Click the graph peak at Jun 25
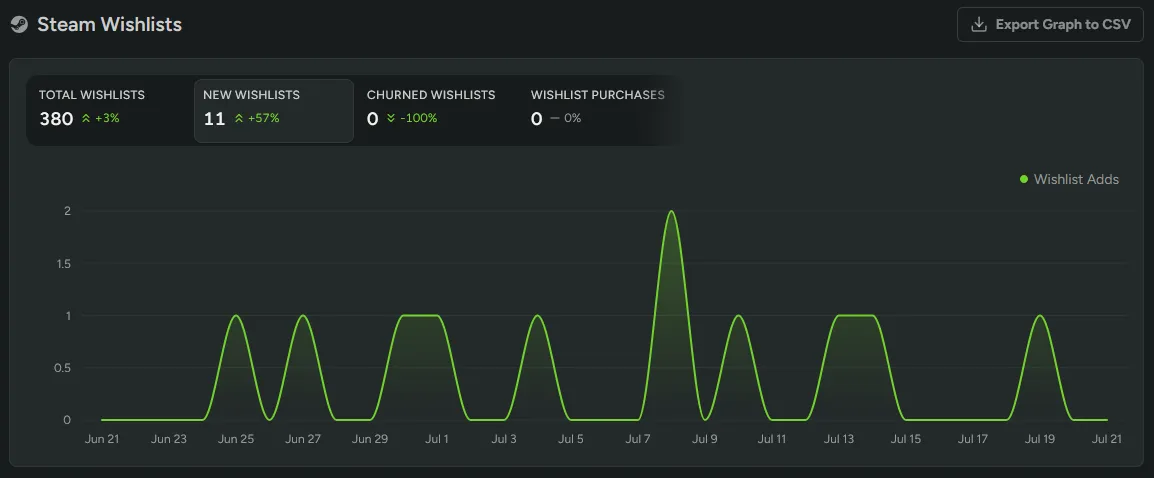Screen dimensions: 1154x478 [236, 316]
